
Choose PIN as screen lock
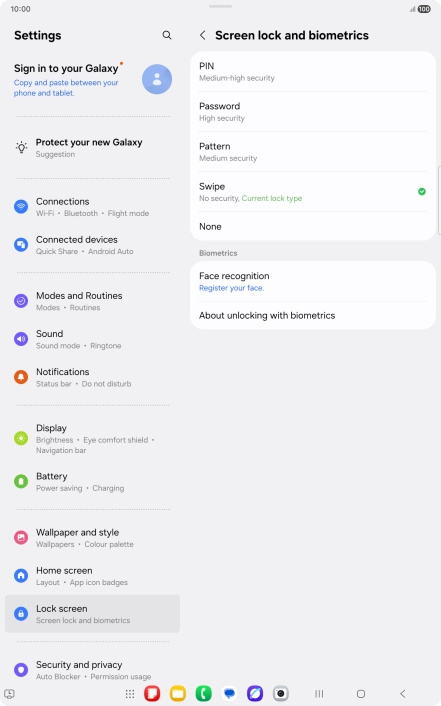313,72
